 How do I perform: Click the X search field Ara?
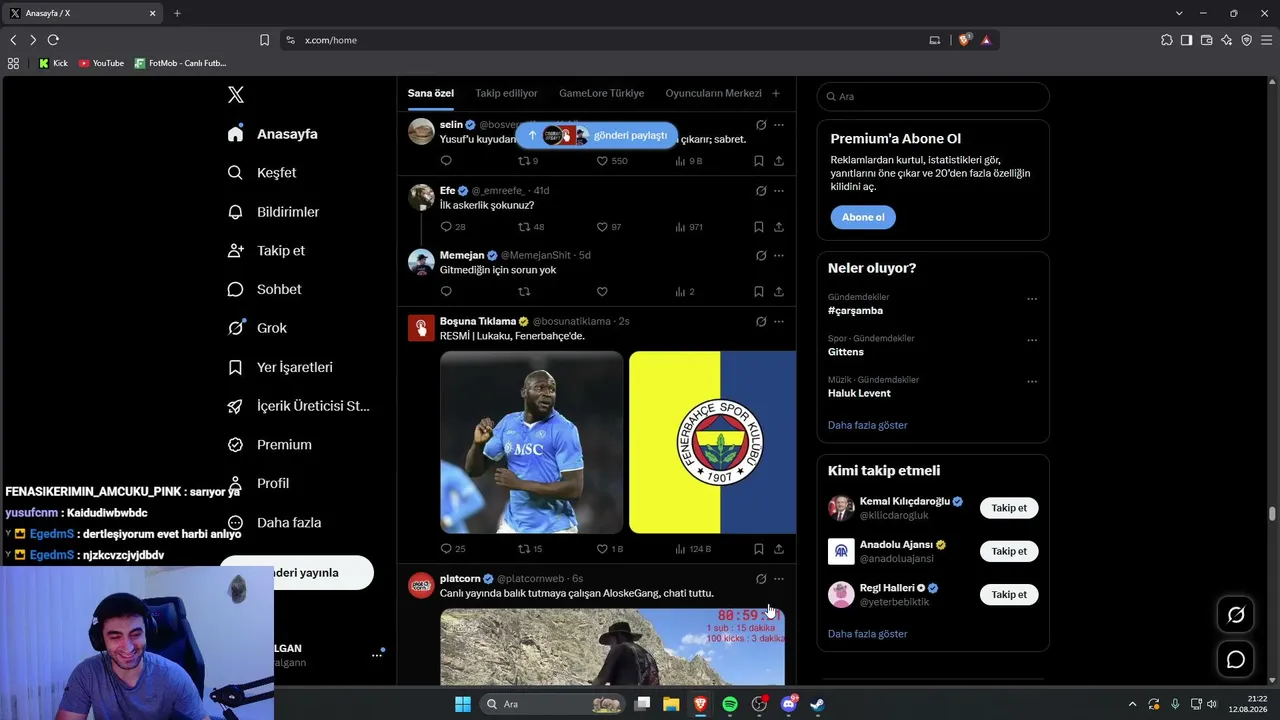coord(933,96)
